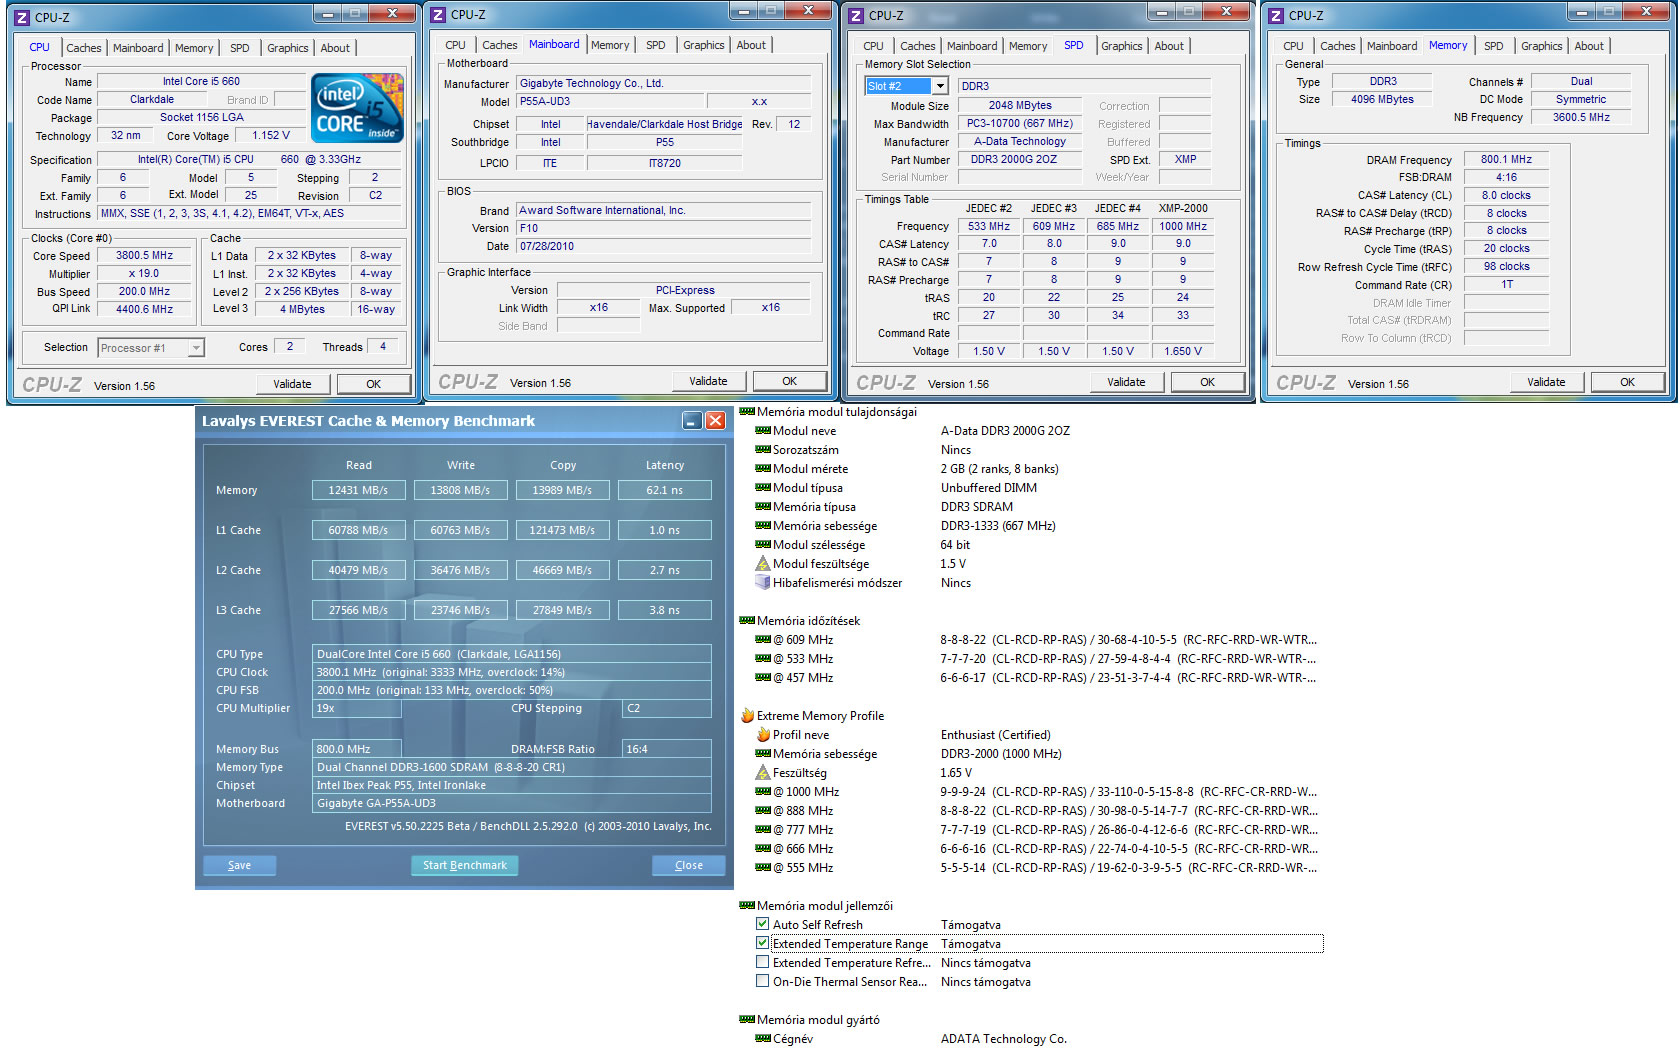1680x1050 pixels.
Task: Select the SPD tab in CPU-Z CPU window
Action: (240, 48)
